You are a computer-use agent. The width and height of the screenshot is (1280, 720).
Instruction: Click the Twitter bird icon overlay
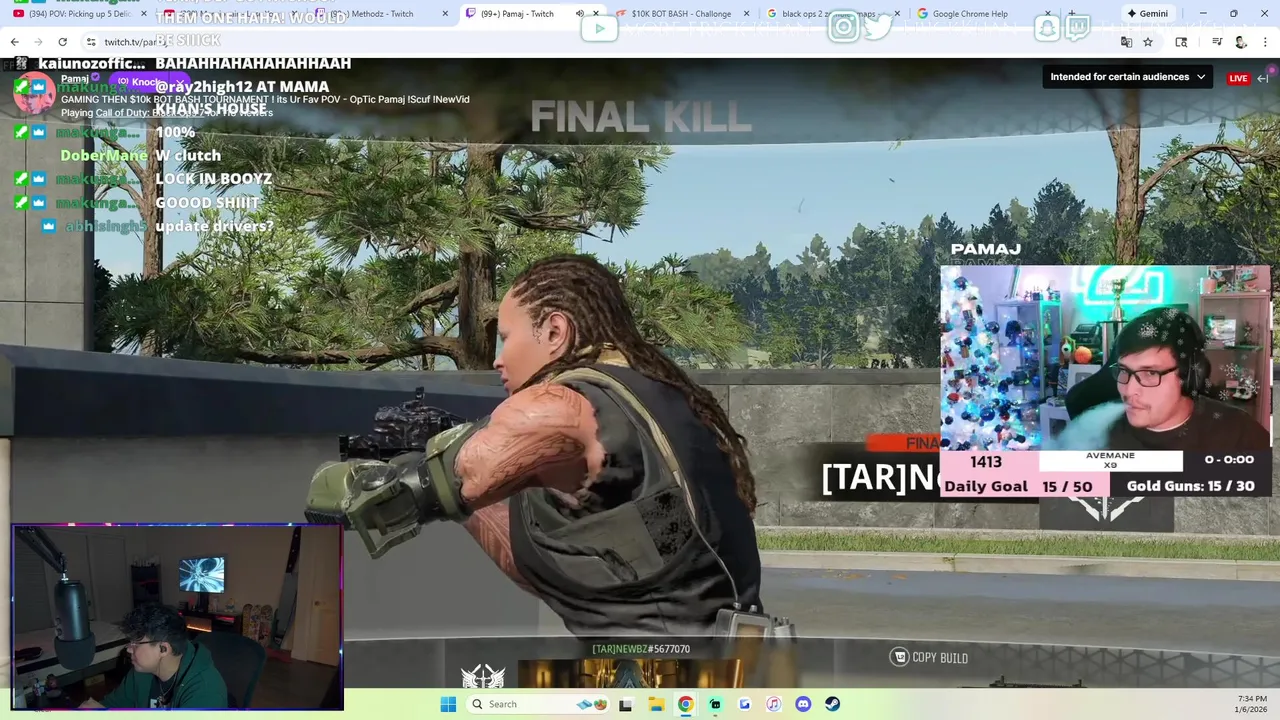(877, 27)
